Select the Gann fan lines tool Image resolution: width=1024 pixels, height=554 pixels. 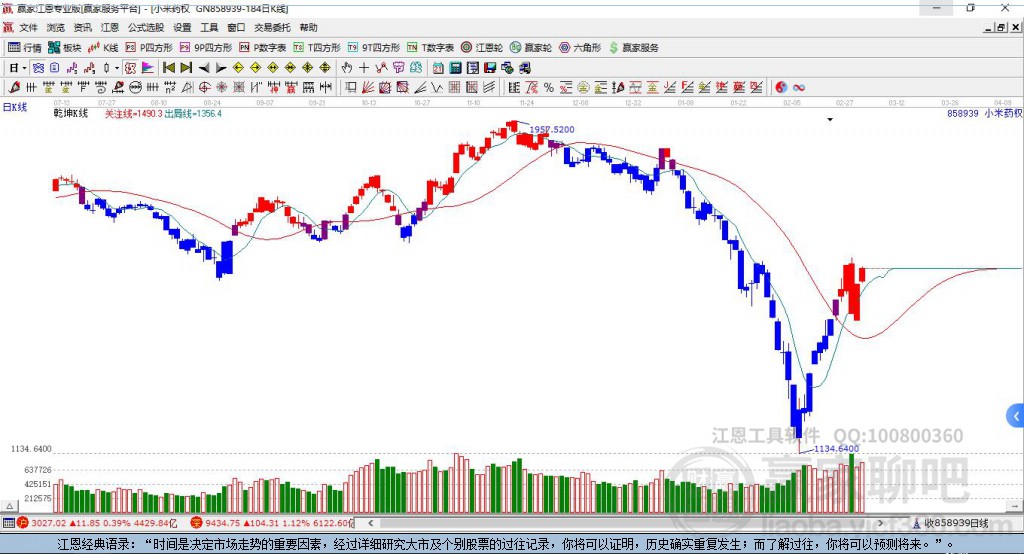pos(367,88)
